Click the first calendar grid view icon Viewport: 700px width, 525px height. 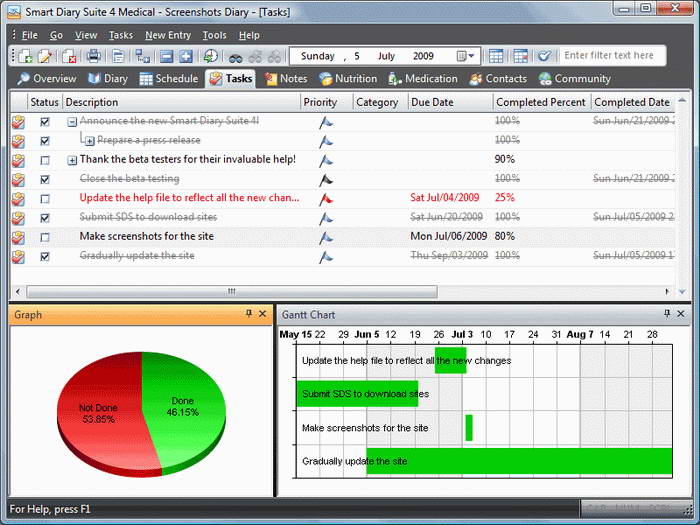[496, 56]
